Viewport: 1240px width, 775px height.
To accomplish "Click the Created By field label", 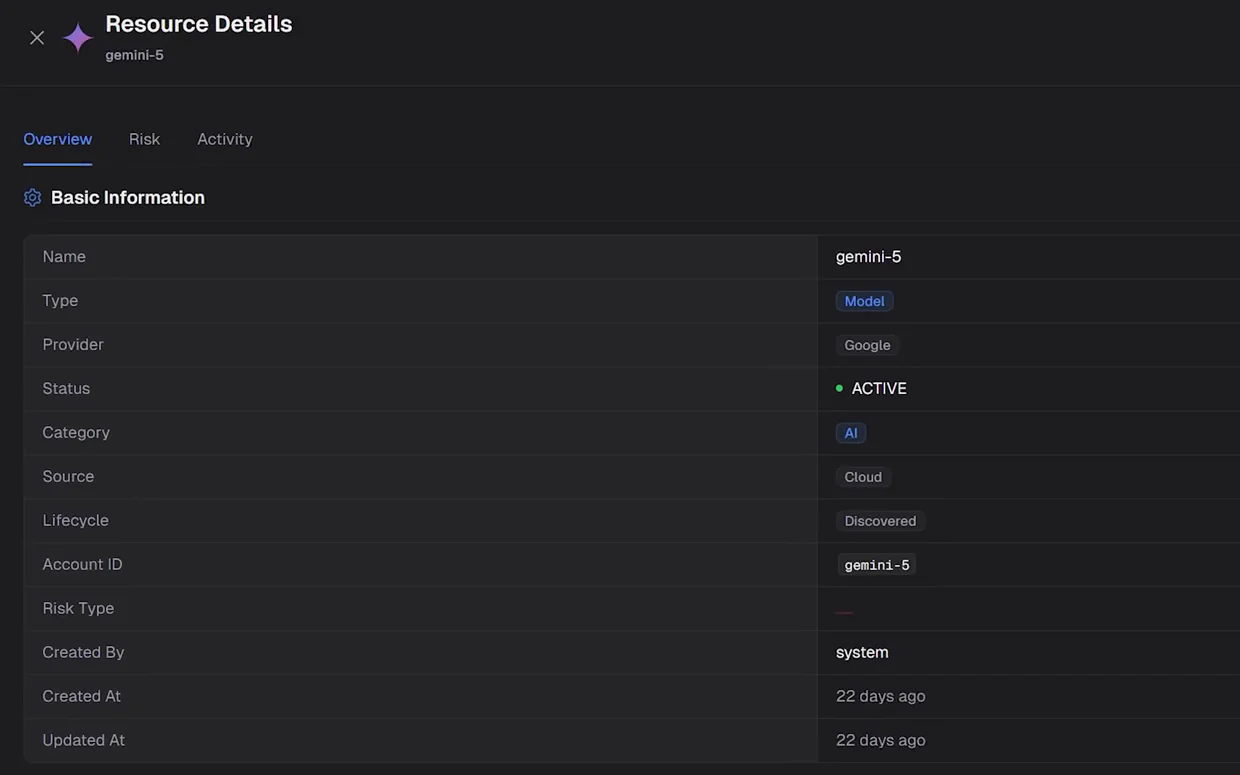I will click(x=83, y=653).
